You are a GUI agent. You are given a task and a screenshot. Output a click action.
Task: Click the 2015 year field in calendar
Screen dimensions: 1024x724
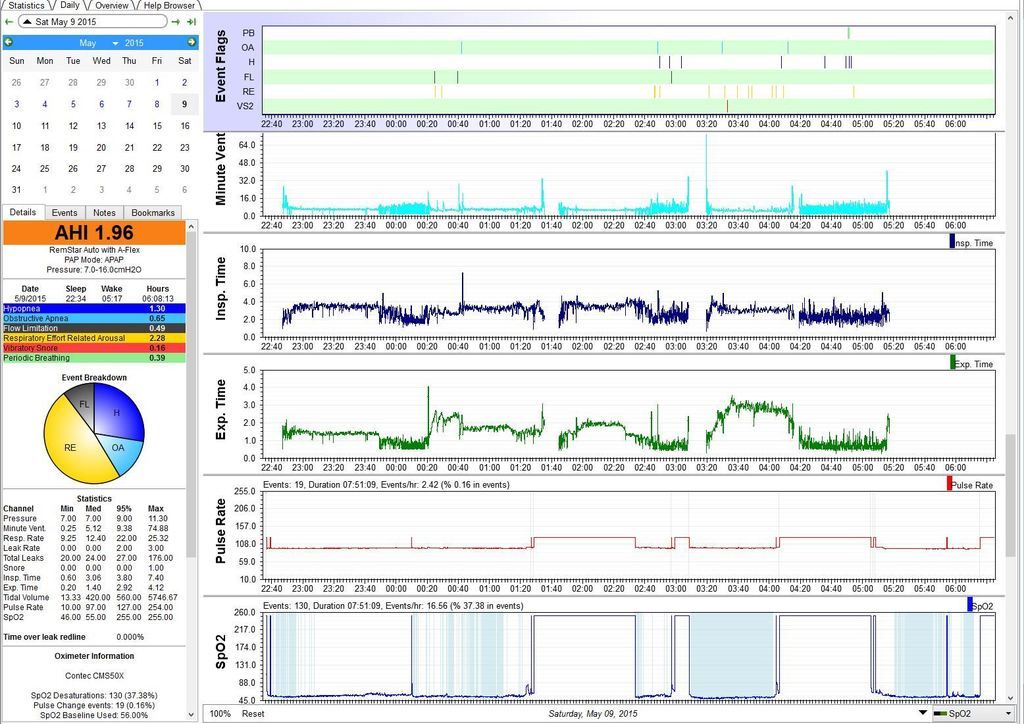(x=135, y=43)
